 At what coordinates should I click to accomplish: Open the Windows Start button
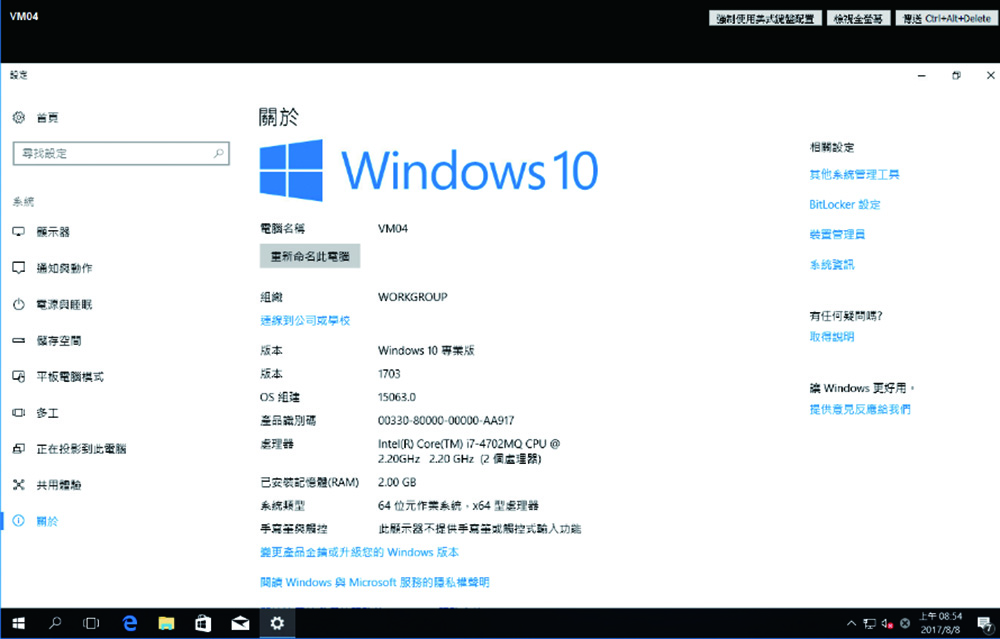point(18,623)
